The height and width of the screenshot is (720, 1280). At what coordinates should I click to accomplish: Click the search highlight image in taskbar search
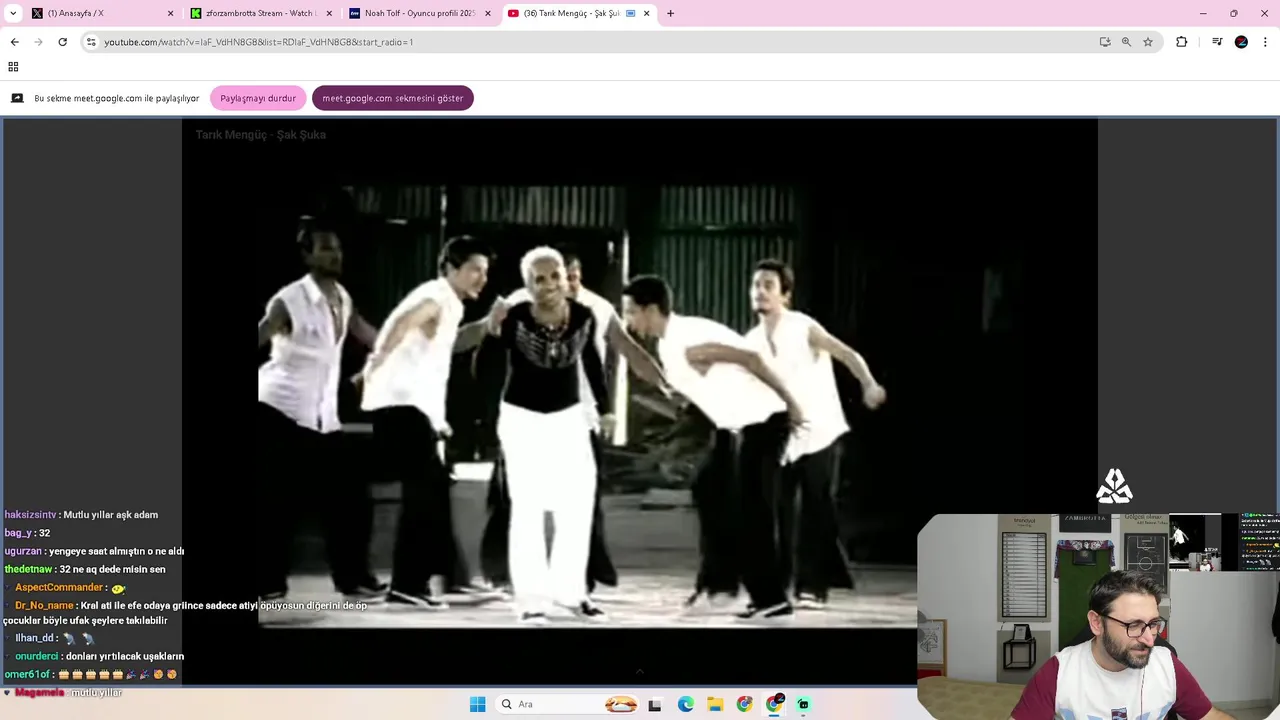tap(621, 704)
